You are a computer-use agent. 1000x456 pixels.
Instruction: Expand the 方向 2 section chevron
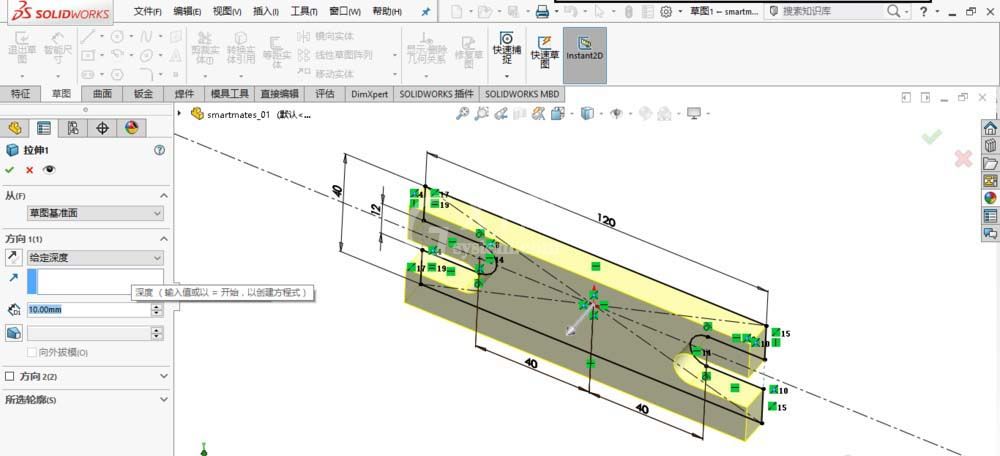pos(164,376)
